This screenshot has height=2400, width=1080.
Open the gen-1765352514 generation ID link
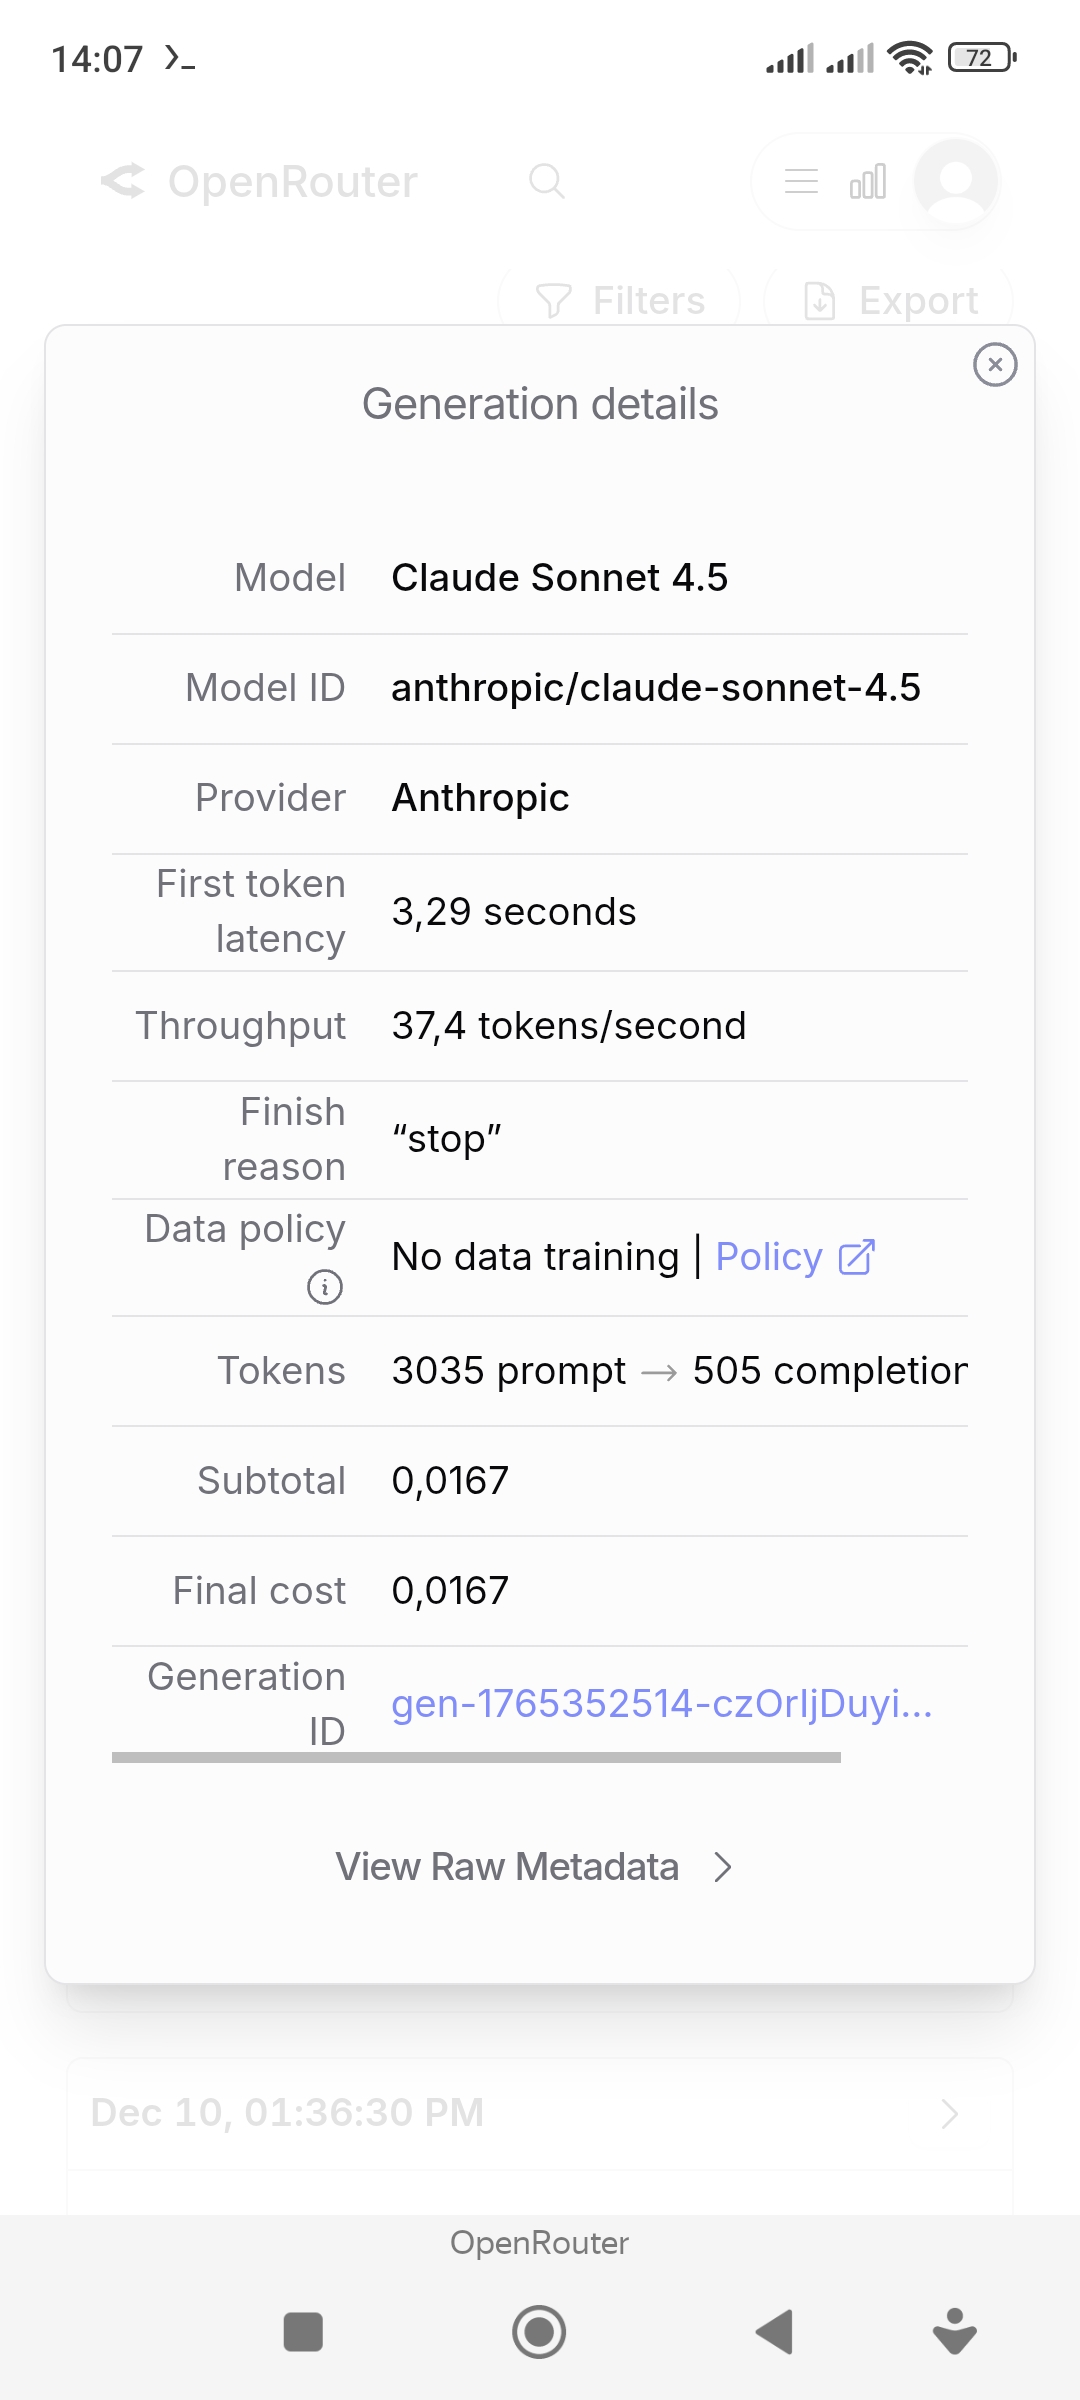(661, 1703)
